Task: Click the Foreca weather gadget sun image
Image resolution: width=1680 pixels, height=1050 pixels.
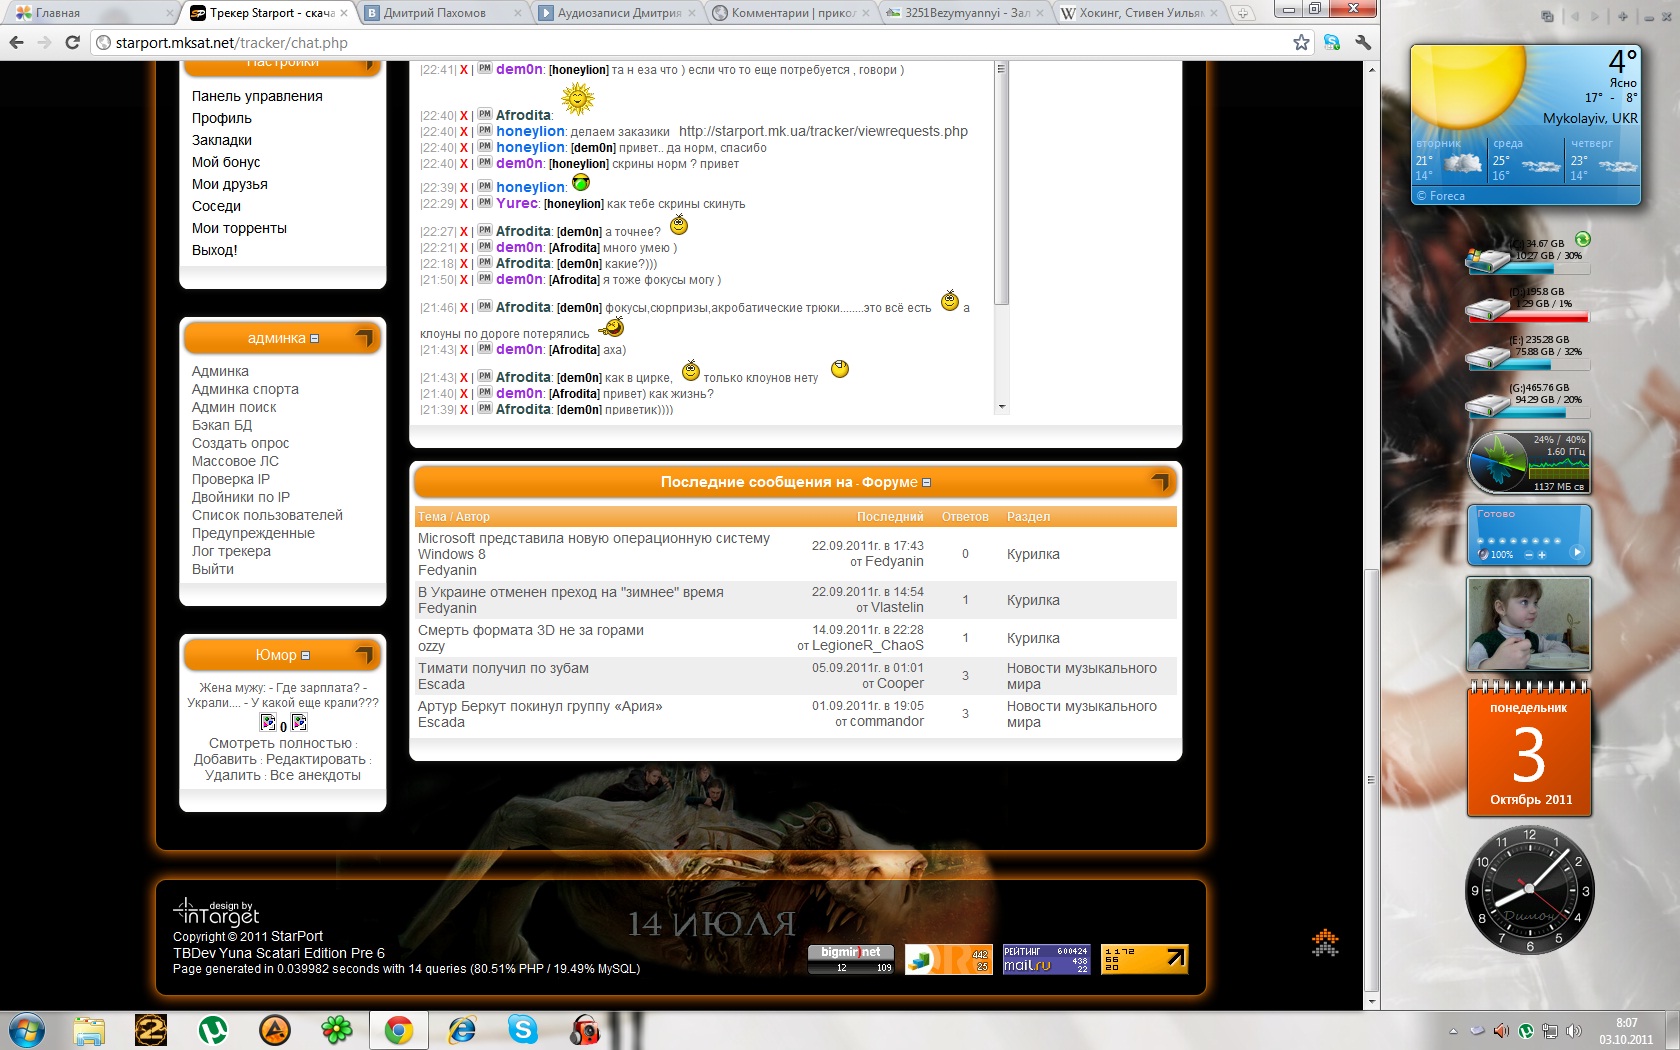Action: pos(1468,90)
